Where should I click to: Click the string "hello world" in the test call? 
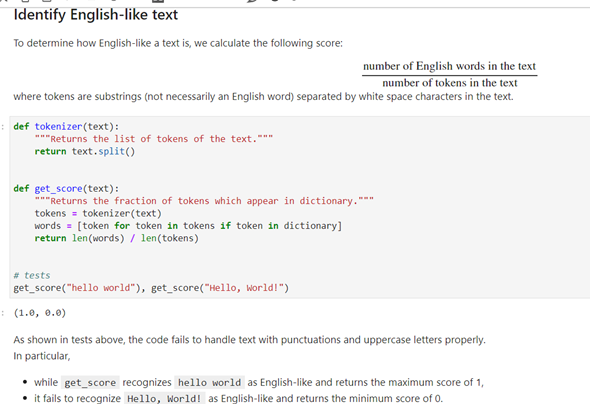click(x=100, y=288)
